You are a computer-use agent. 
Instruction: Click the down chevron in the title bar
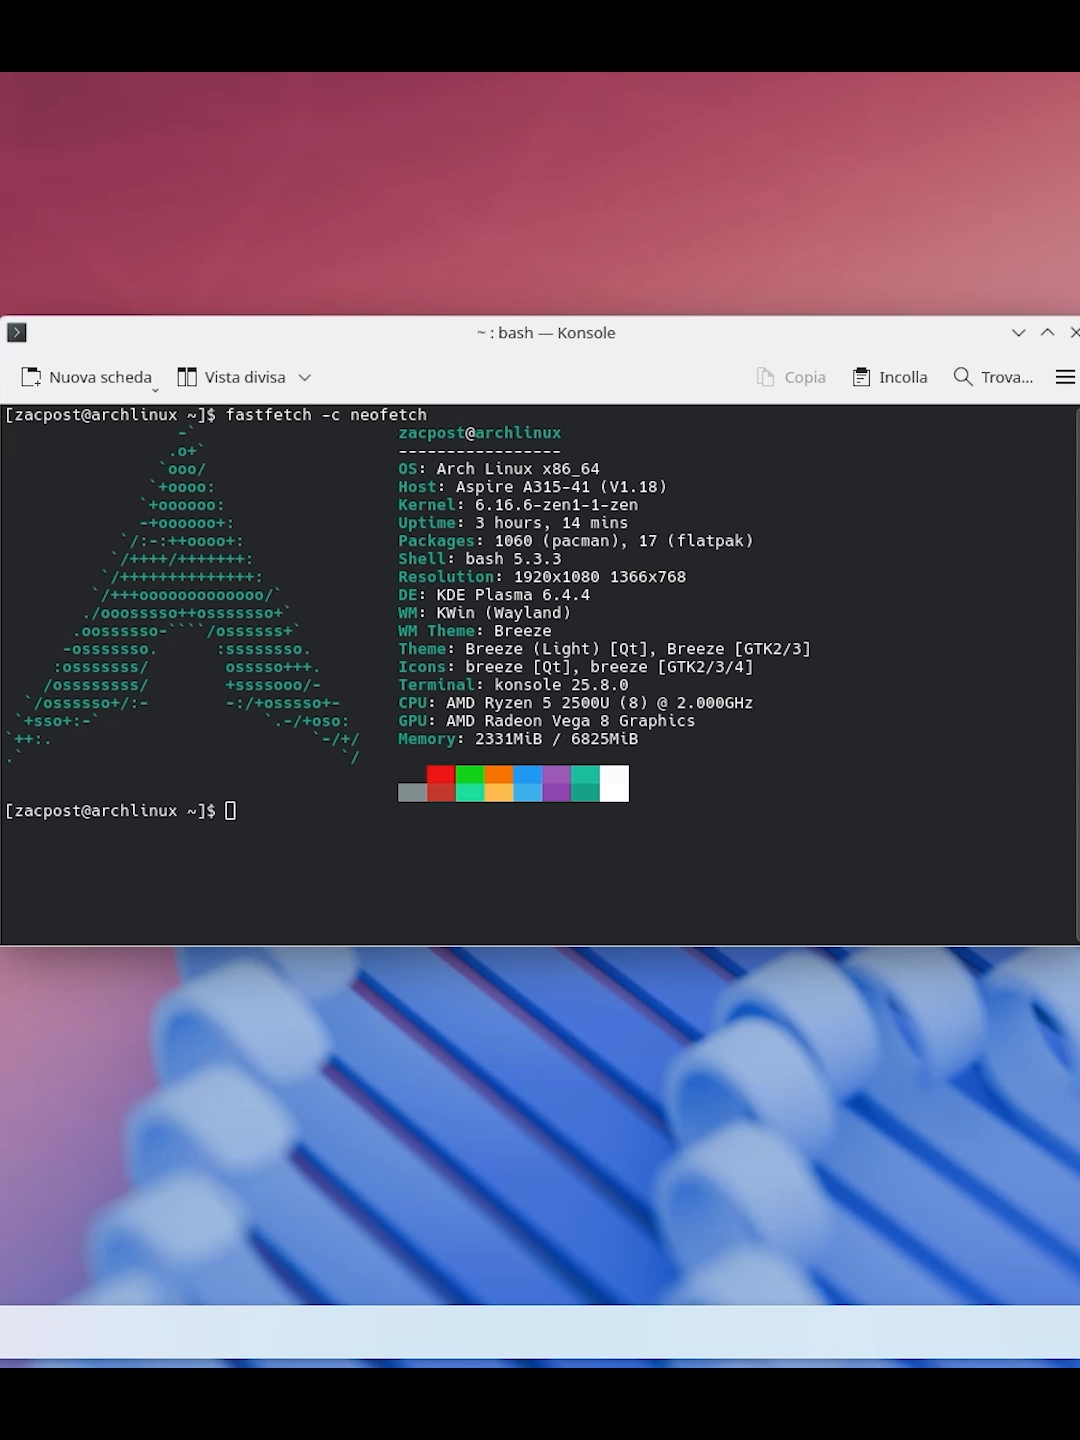[x=1018, y=332]
